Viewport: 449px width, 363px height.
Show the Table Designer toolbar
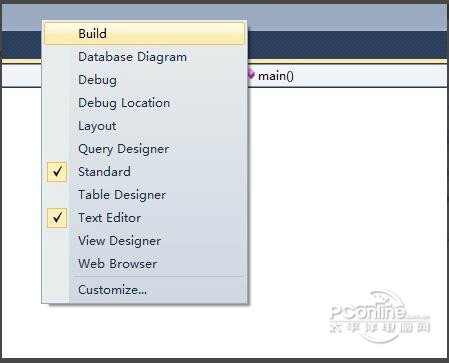(144, 195)
